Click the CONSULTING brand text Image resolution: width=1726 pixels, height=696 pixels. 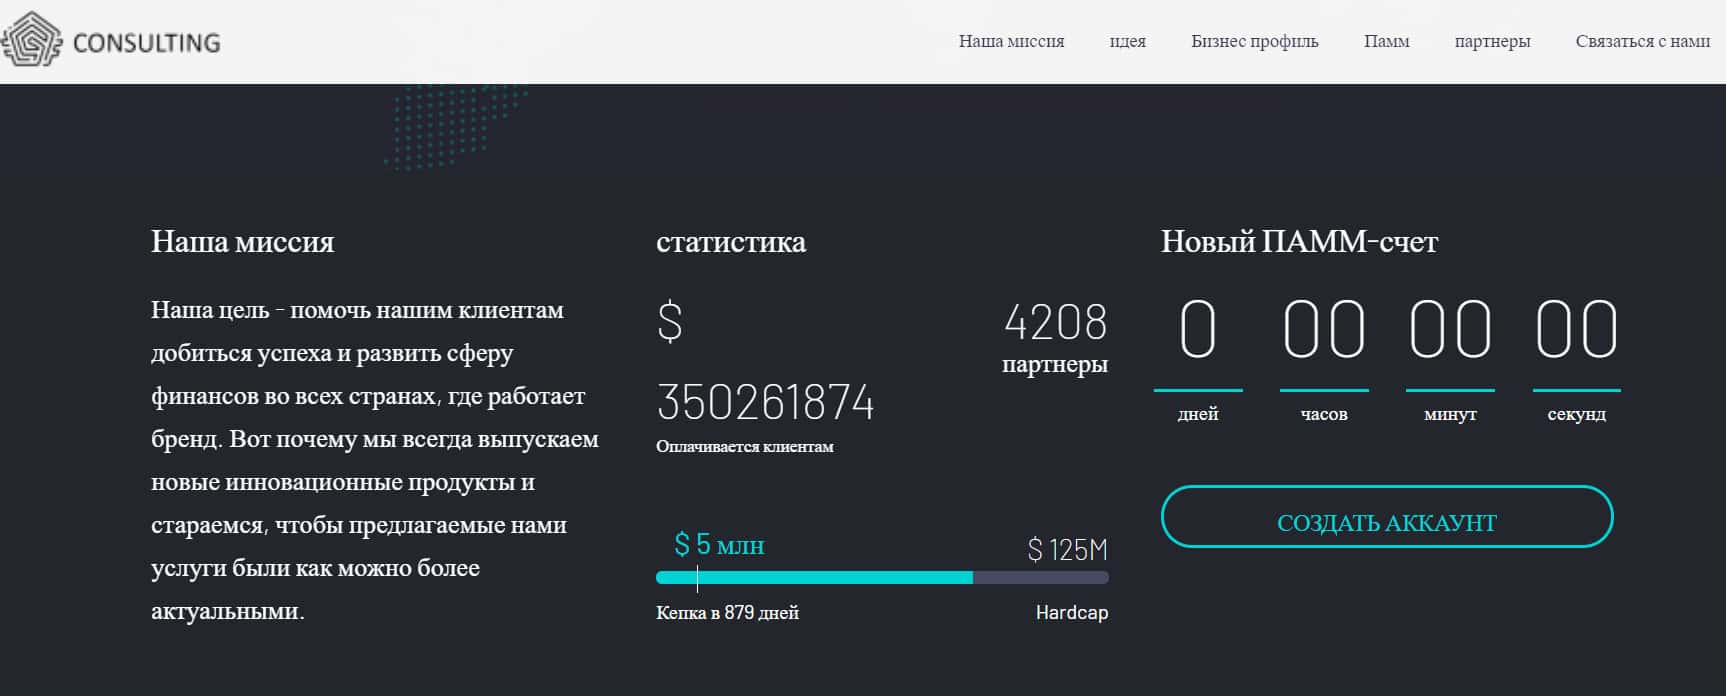click(x=146, y=42)
